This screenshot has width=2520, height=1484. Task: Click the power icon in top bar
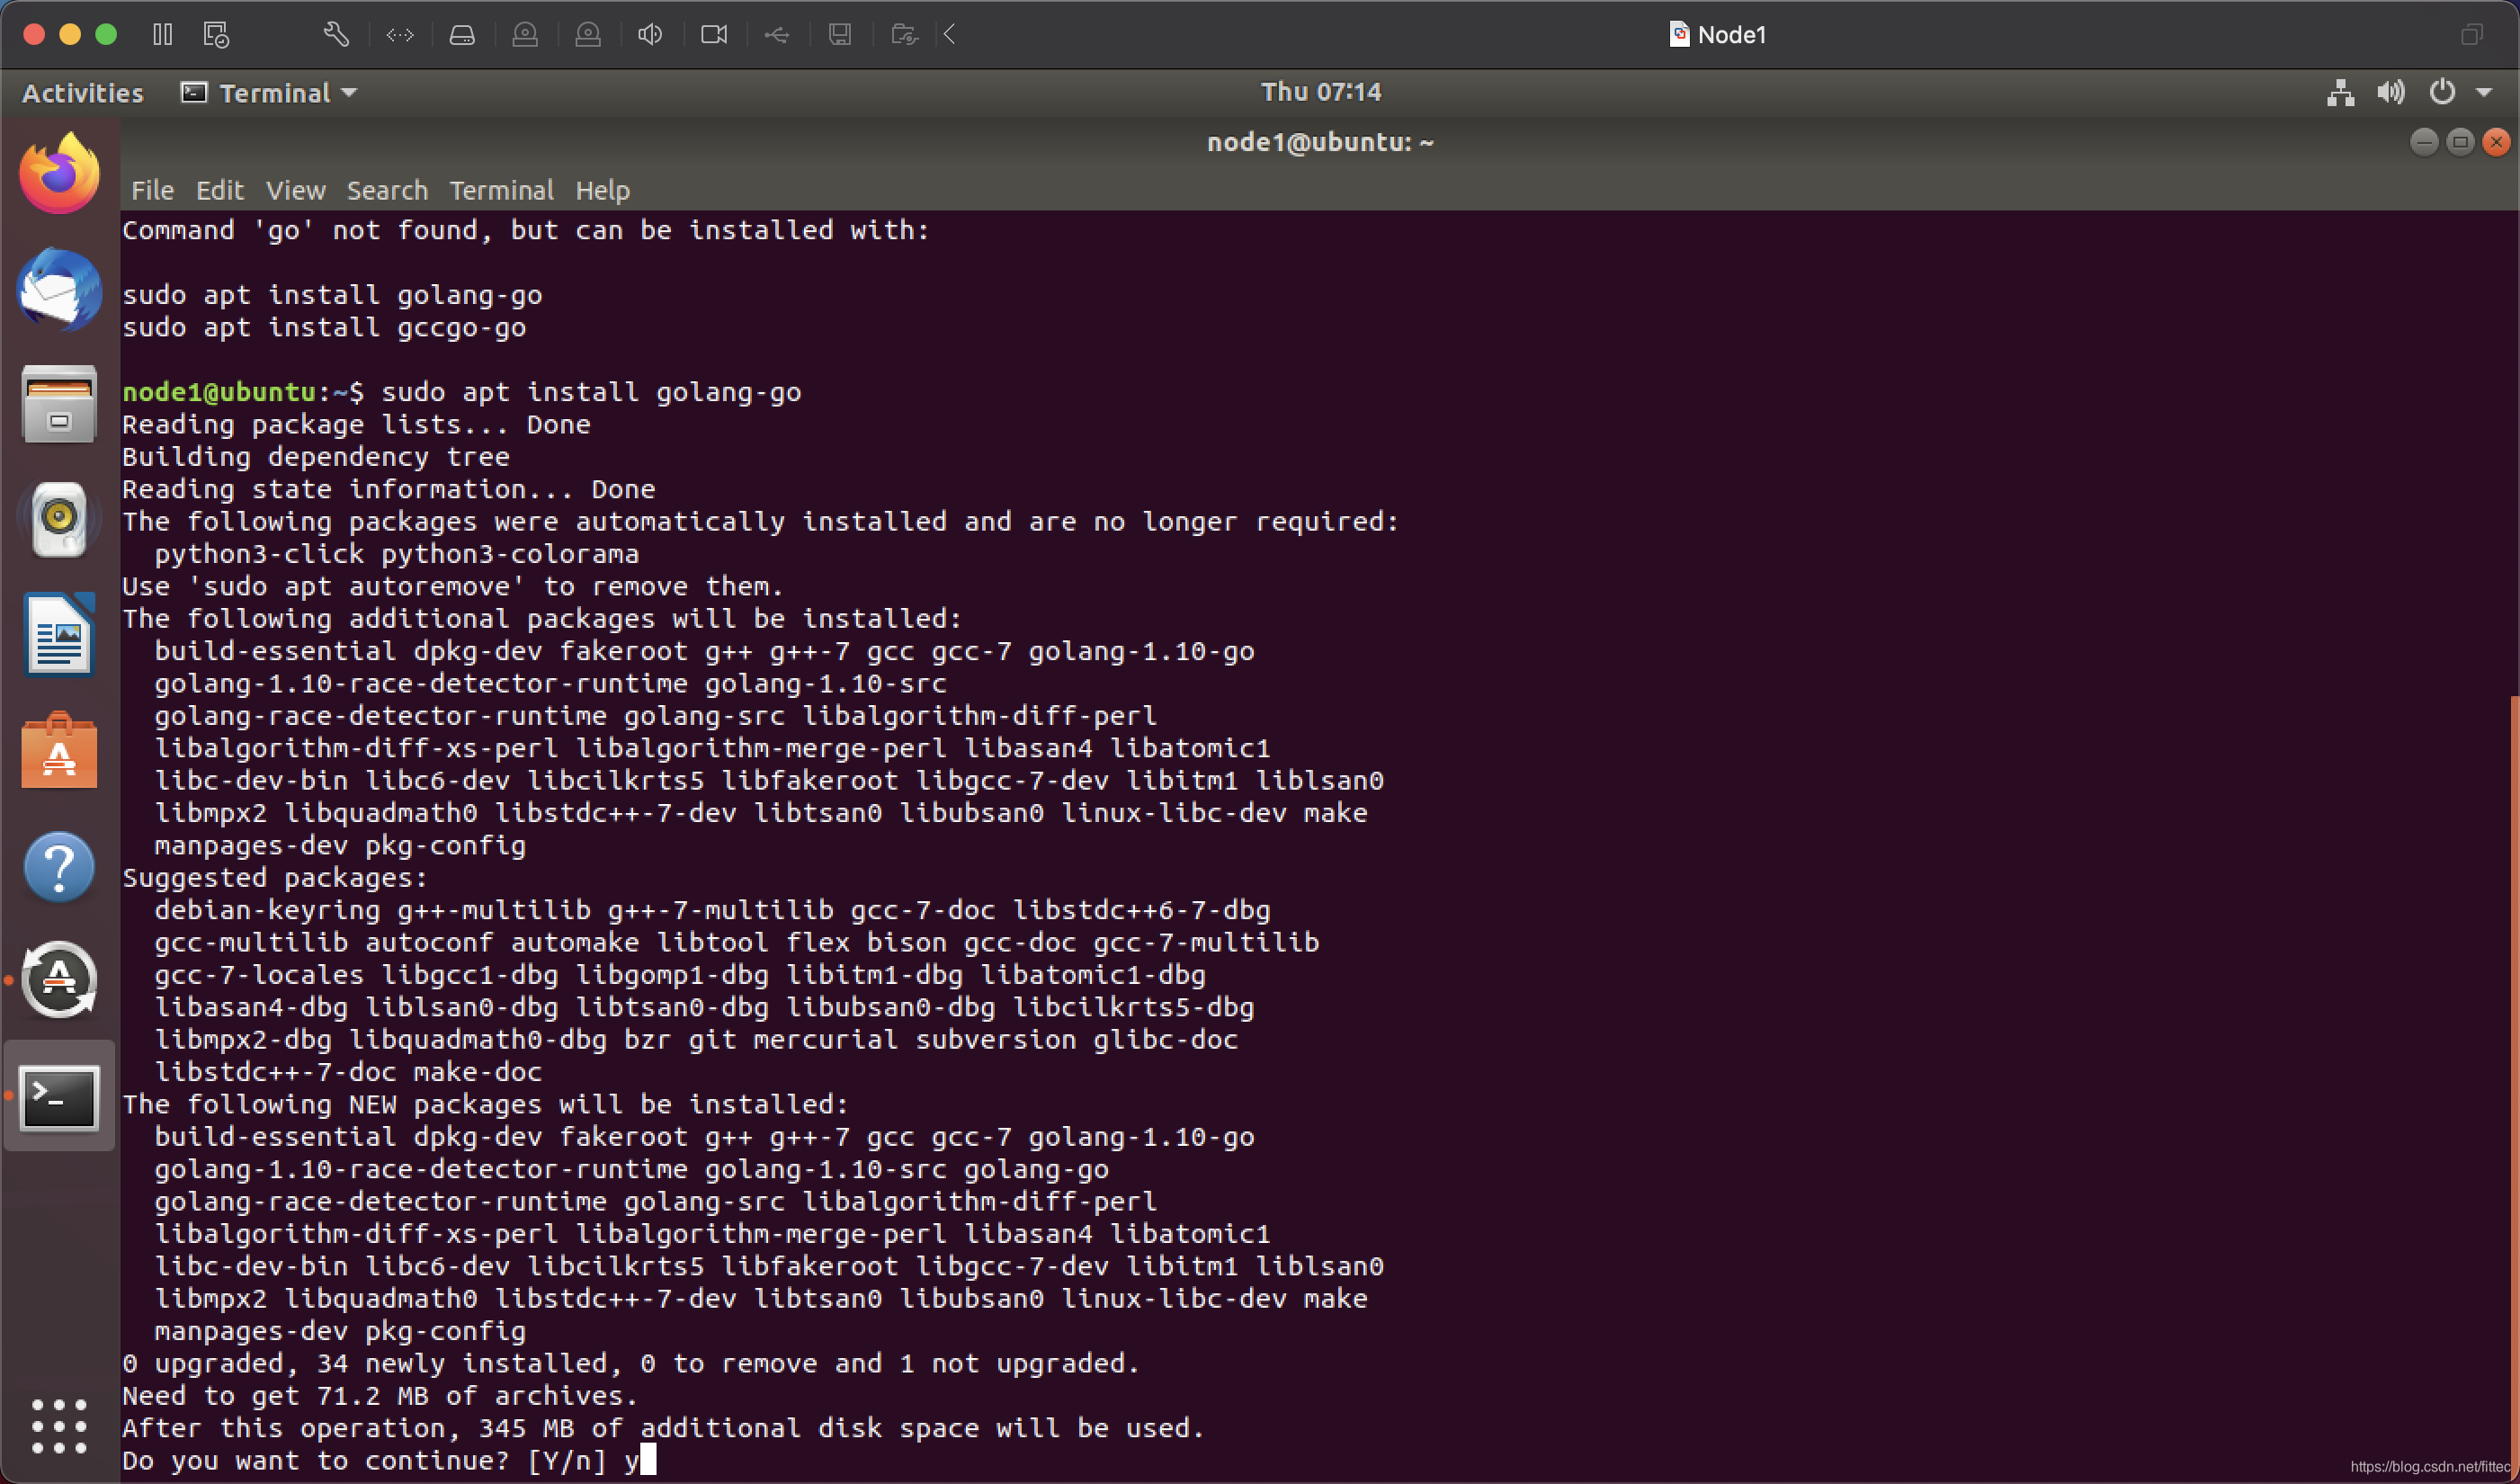point(2442,93)
